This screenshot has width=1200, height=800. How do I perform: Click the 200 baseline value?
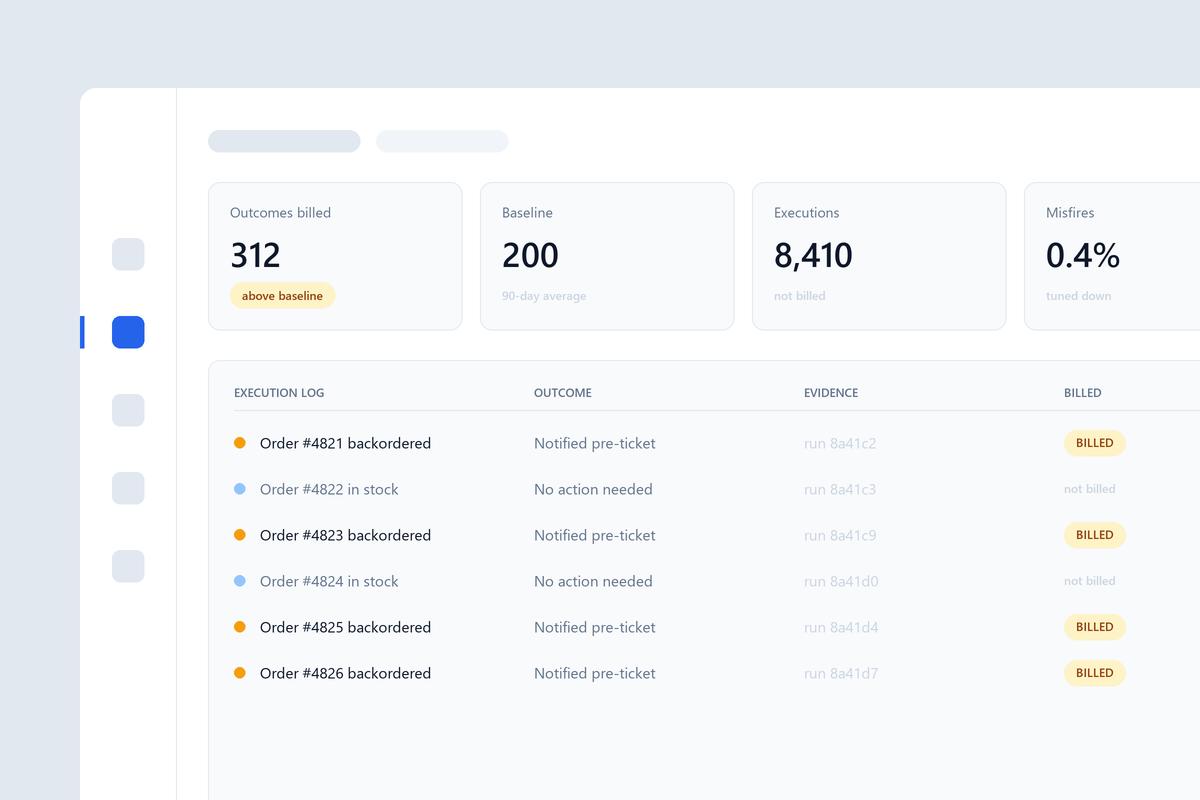point(530,256)
